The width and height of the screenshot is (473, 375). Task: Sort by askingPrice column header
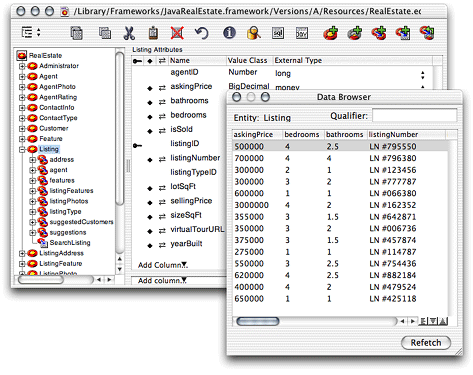tap(257, 135)
